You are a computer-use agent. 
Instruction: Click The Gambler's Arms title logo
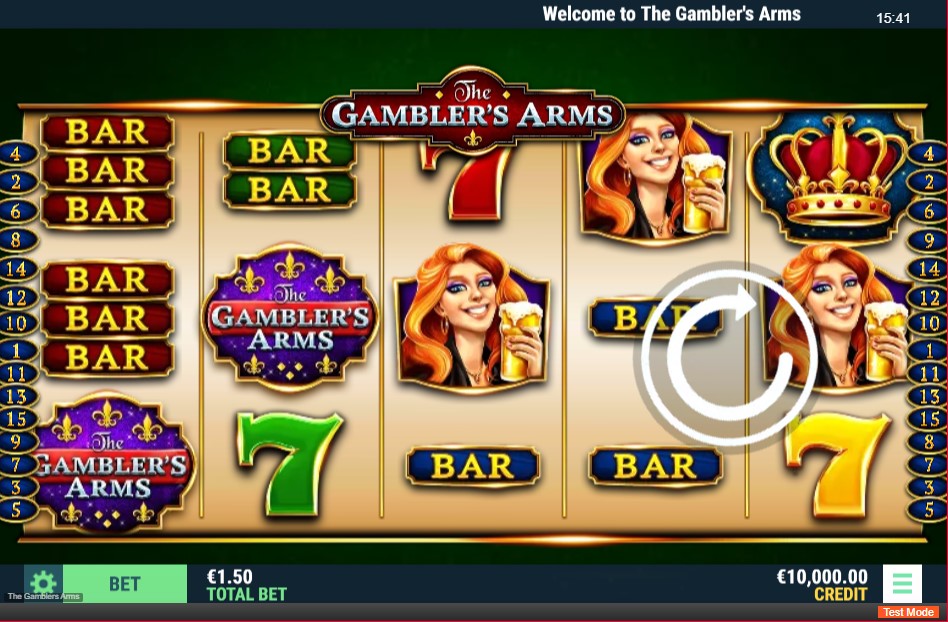[x=472, y=109]
